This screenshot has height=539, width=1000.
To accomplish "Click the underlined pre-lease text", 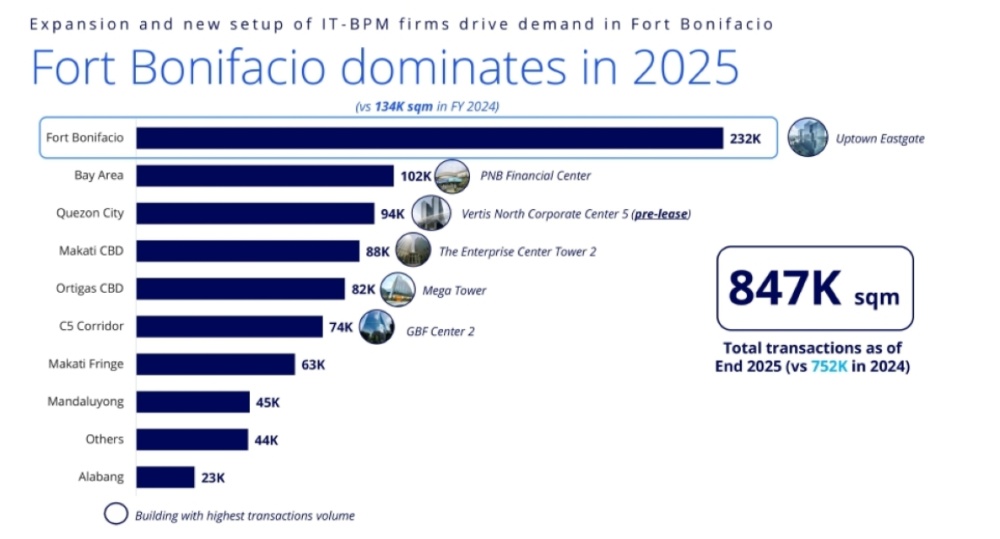I will tap(660, 214).
